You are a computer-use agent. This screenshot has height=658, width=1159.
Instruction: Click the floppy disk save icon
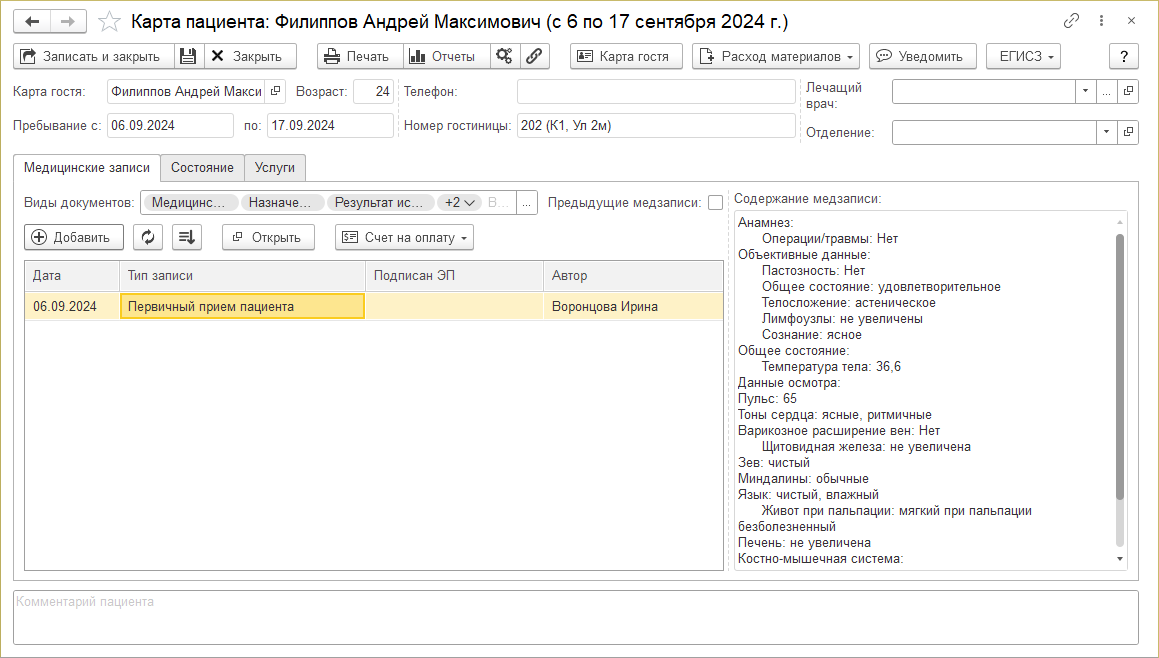(188, 56)
